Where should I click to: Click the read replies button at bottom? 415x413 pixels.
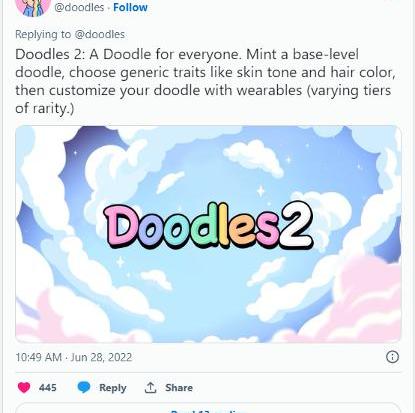(x=208, y=408)
